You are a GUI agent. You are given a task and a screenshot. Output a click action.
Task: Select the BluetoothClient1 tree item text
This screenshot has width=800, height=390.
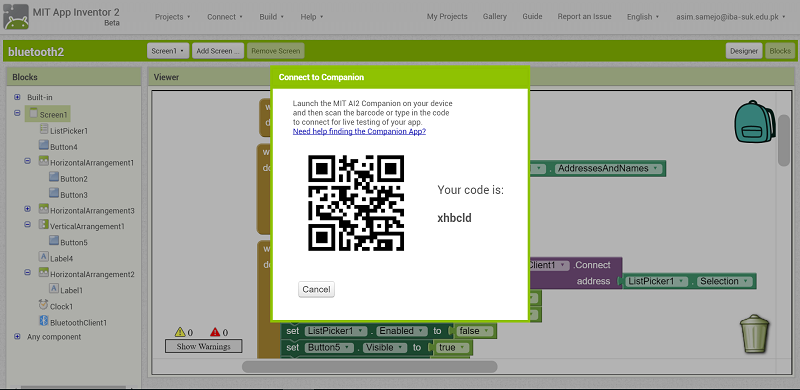pos(79,323)
